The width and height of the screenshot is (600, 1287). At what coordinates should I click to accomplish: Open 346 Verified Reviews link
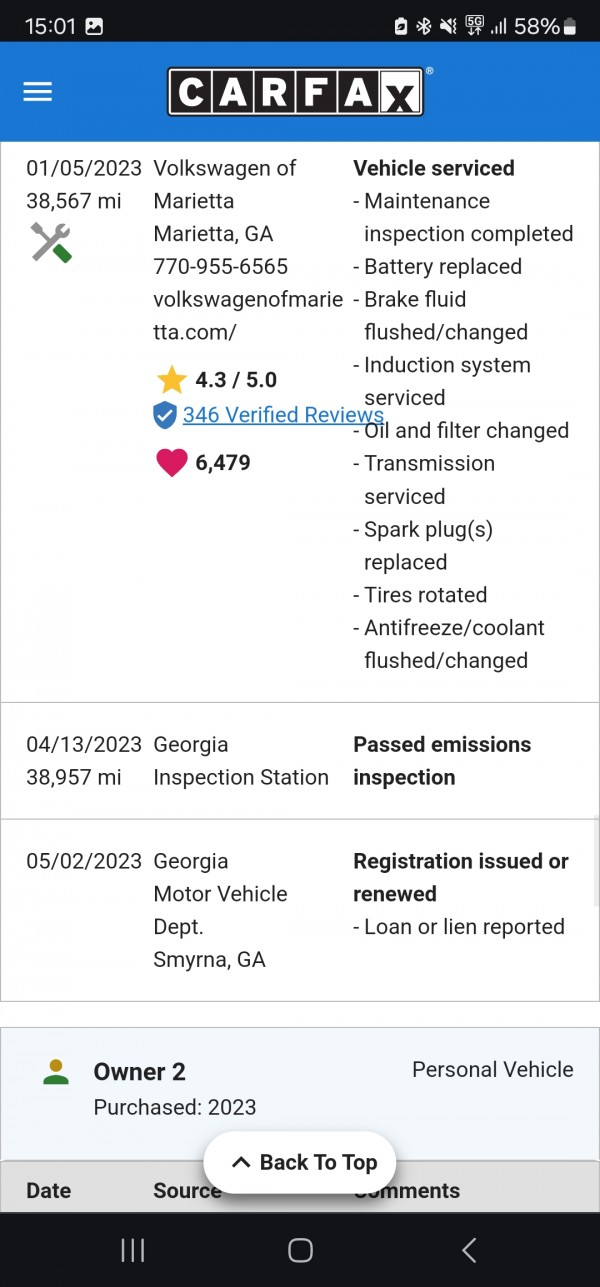(283, 415)
